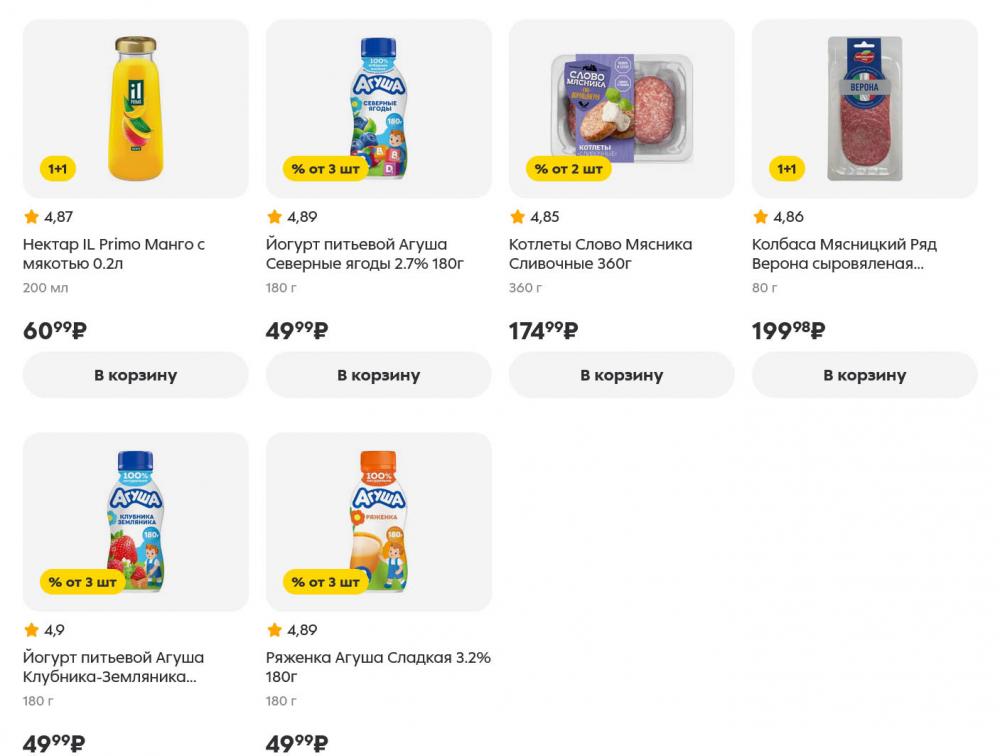Add Верона sausage to cart
Viewport: 1000px width, 756px height.
864,375
